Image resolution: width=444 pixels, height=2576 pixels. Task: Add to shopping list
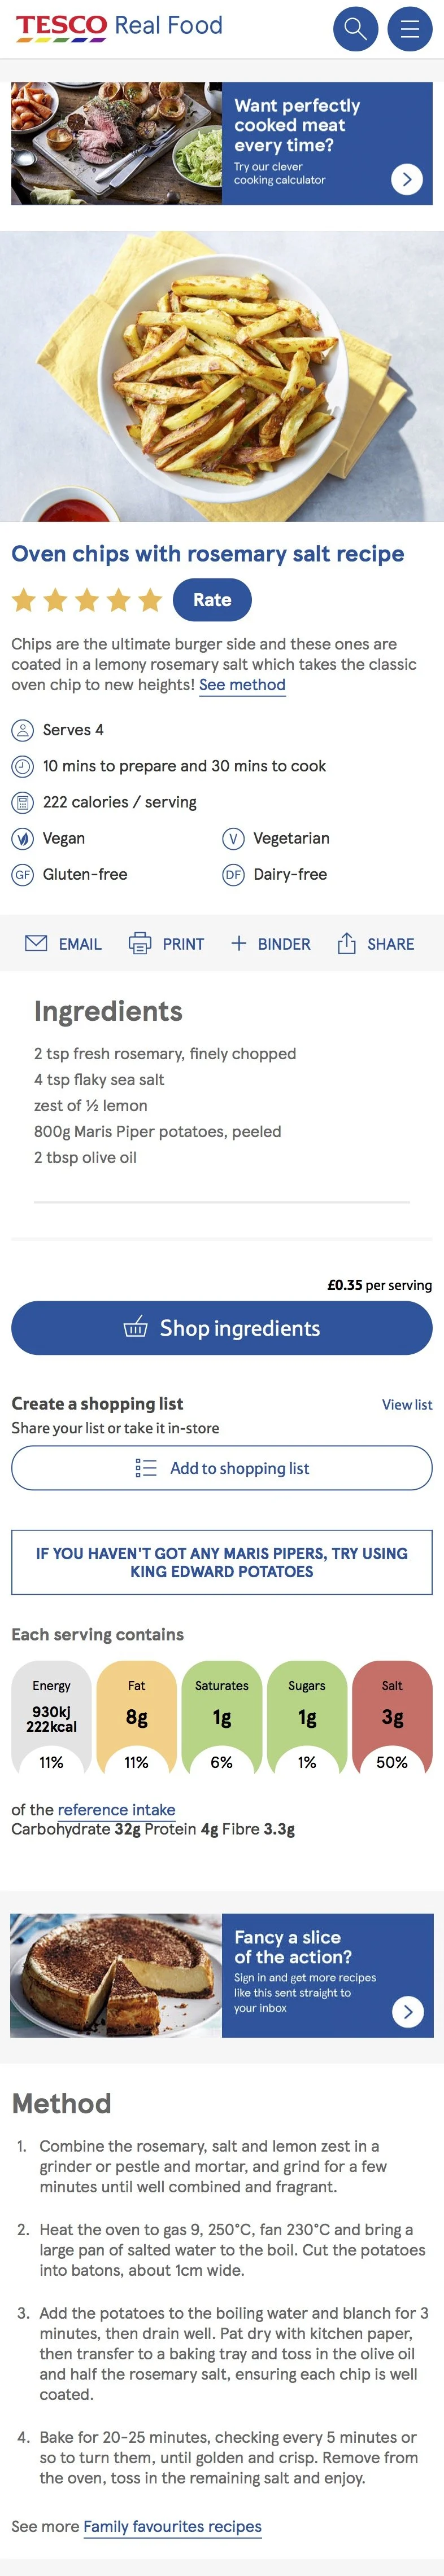pos(222,1468)
